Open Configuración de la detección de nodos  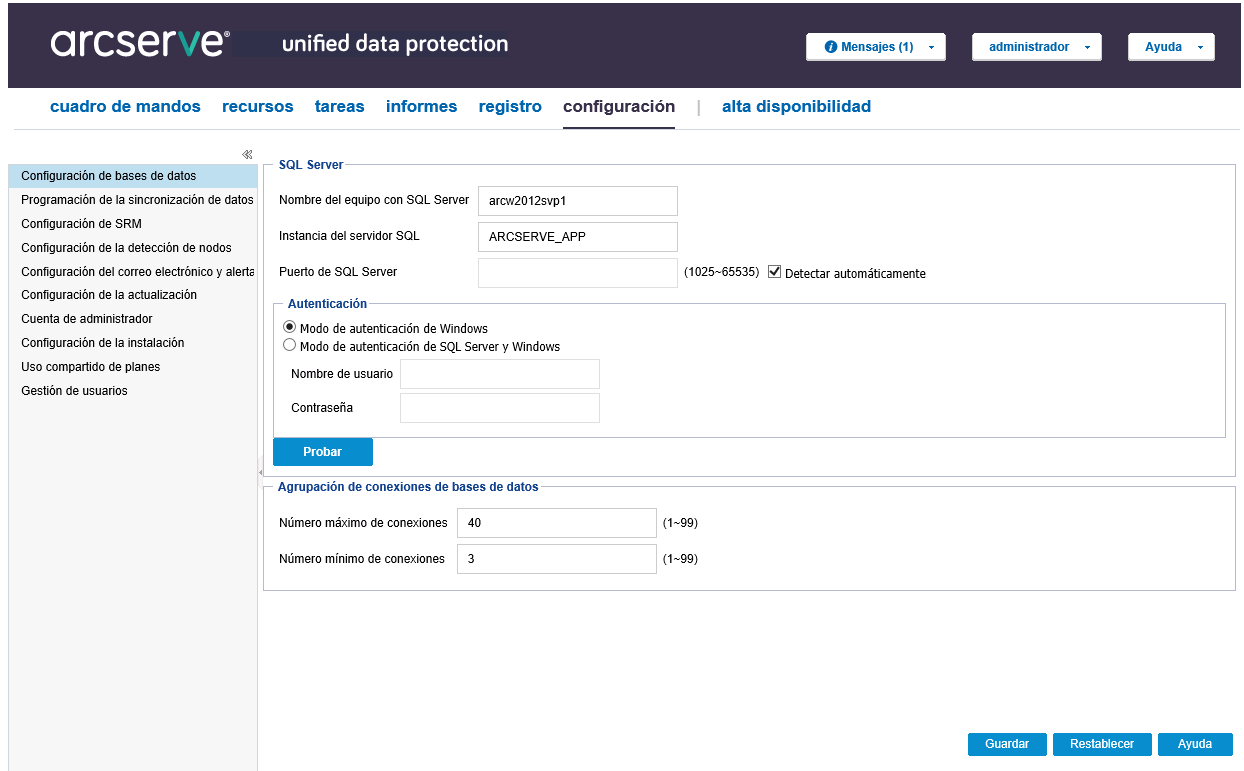(x=132, y=248)
